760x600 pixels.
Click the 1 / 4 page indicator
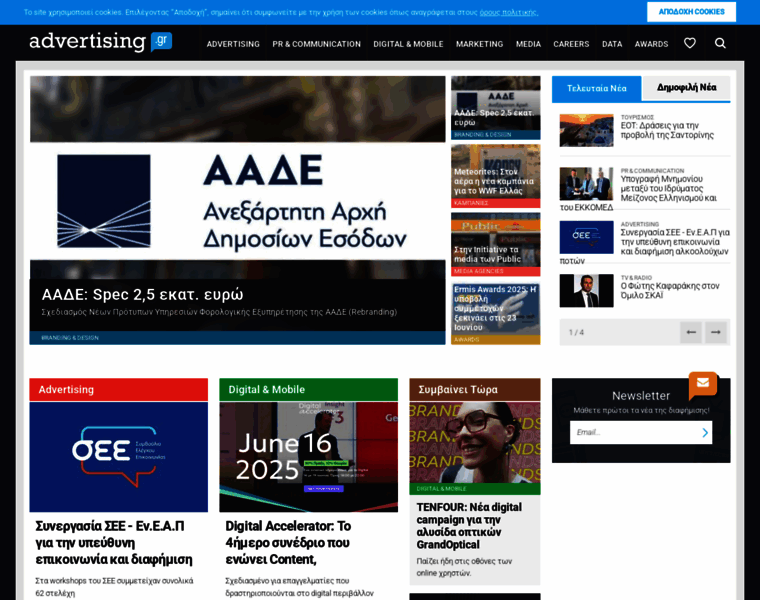pyautogui.click(x=576, y=332)
